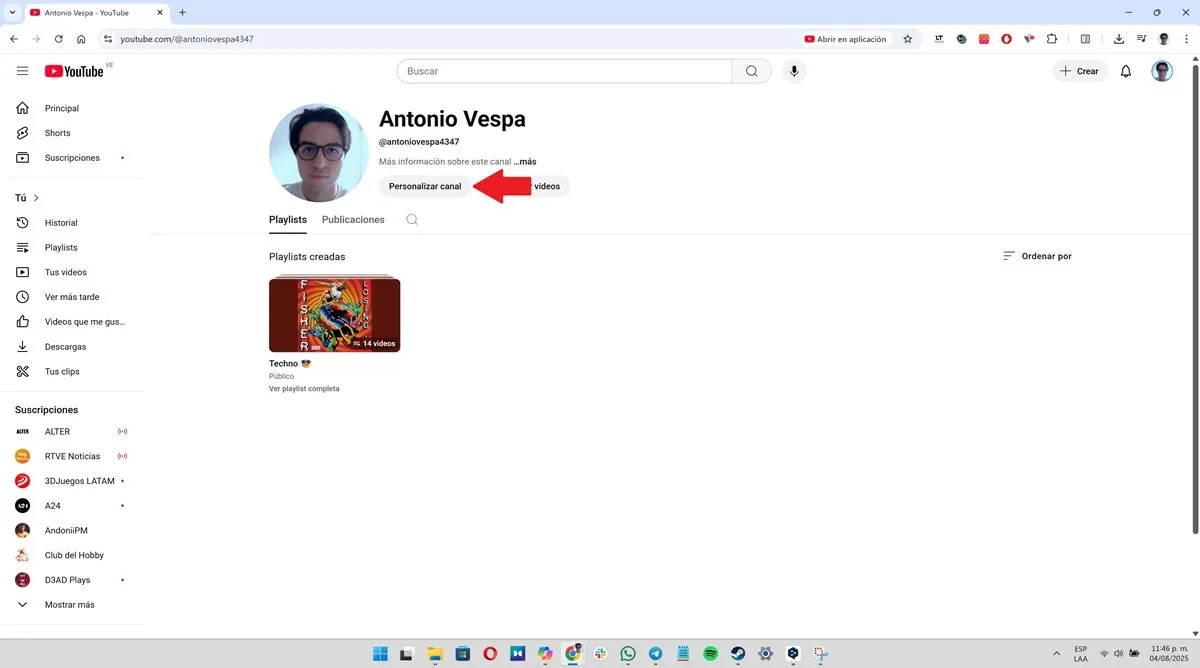The width and height of the screenshot is (1200, 668).
Task: Click the Personalizar canal button
Action: click(424, 186)
